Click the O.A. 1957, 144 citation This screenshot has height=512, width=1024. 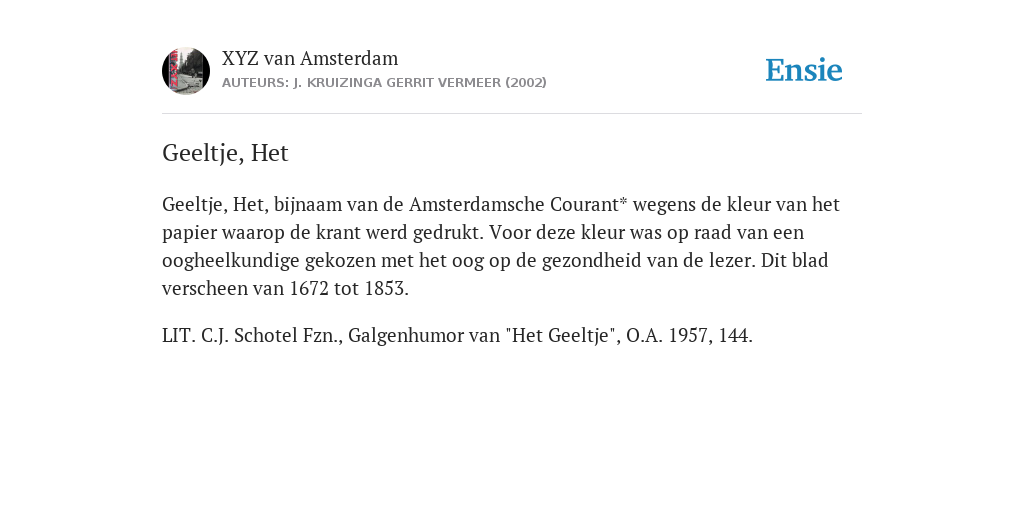[689, 336]
